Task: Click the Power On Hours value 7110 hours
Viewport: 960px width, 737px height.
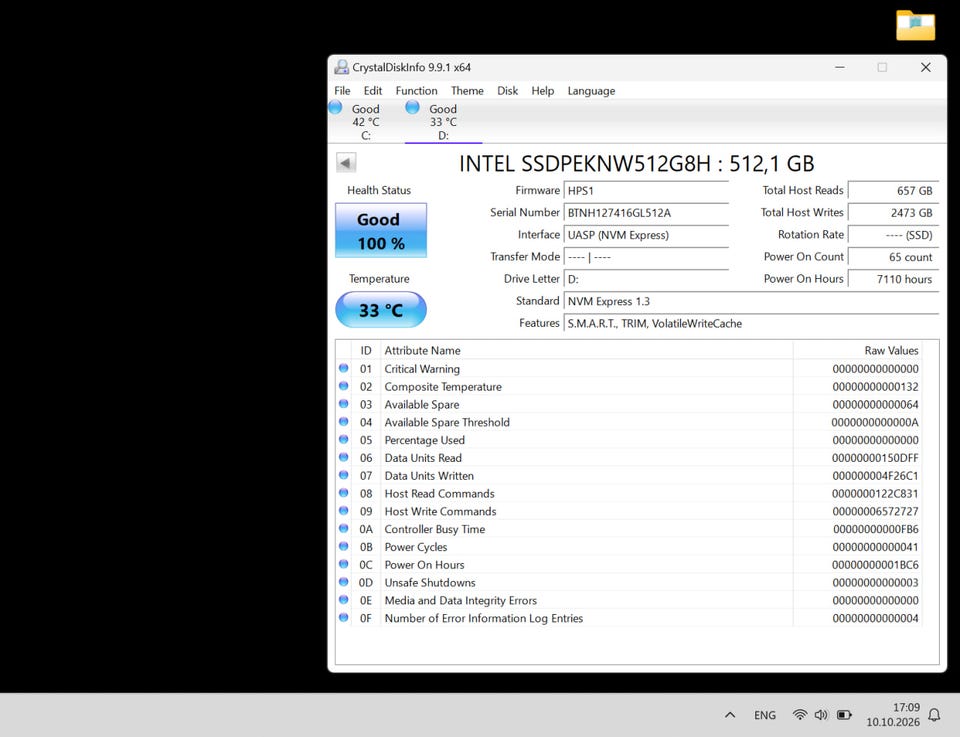Action: tap(893, 279)
